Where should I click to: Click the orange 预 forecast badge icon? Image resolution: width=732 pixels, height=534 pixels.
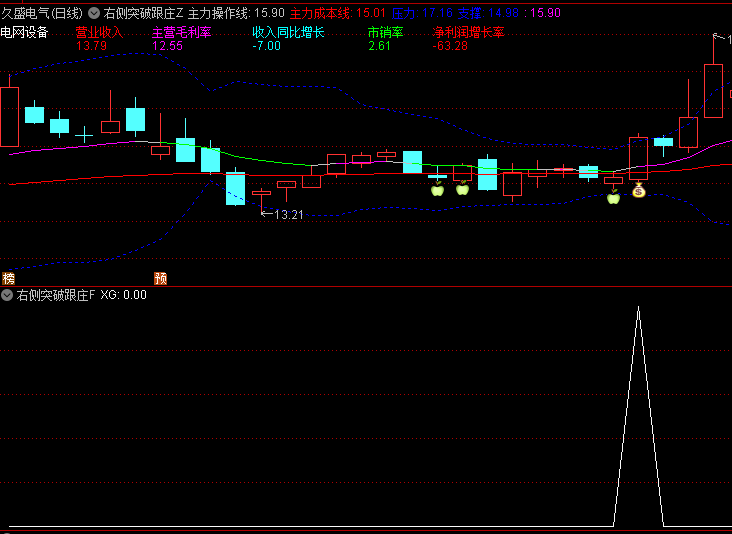(161, 279)
